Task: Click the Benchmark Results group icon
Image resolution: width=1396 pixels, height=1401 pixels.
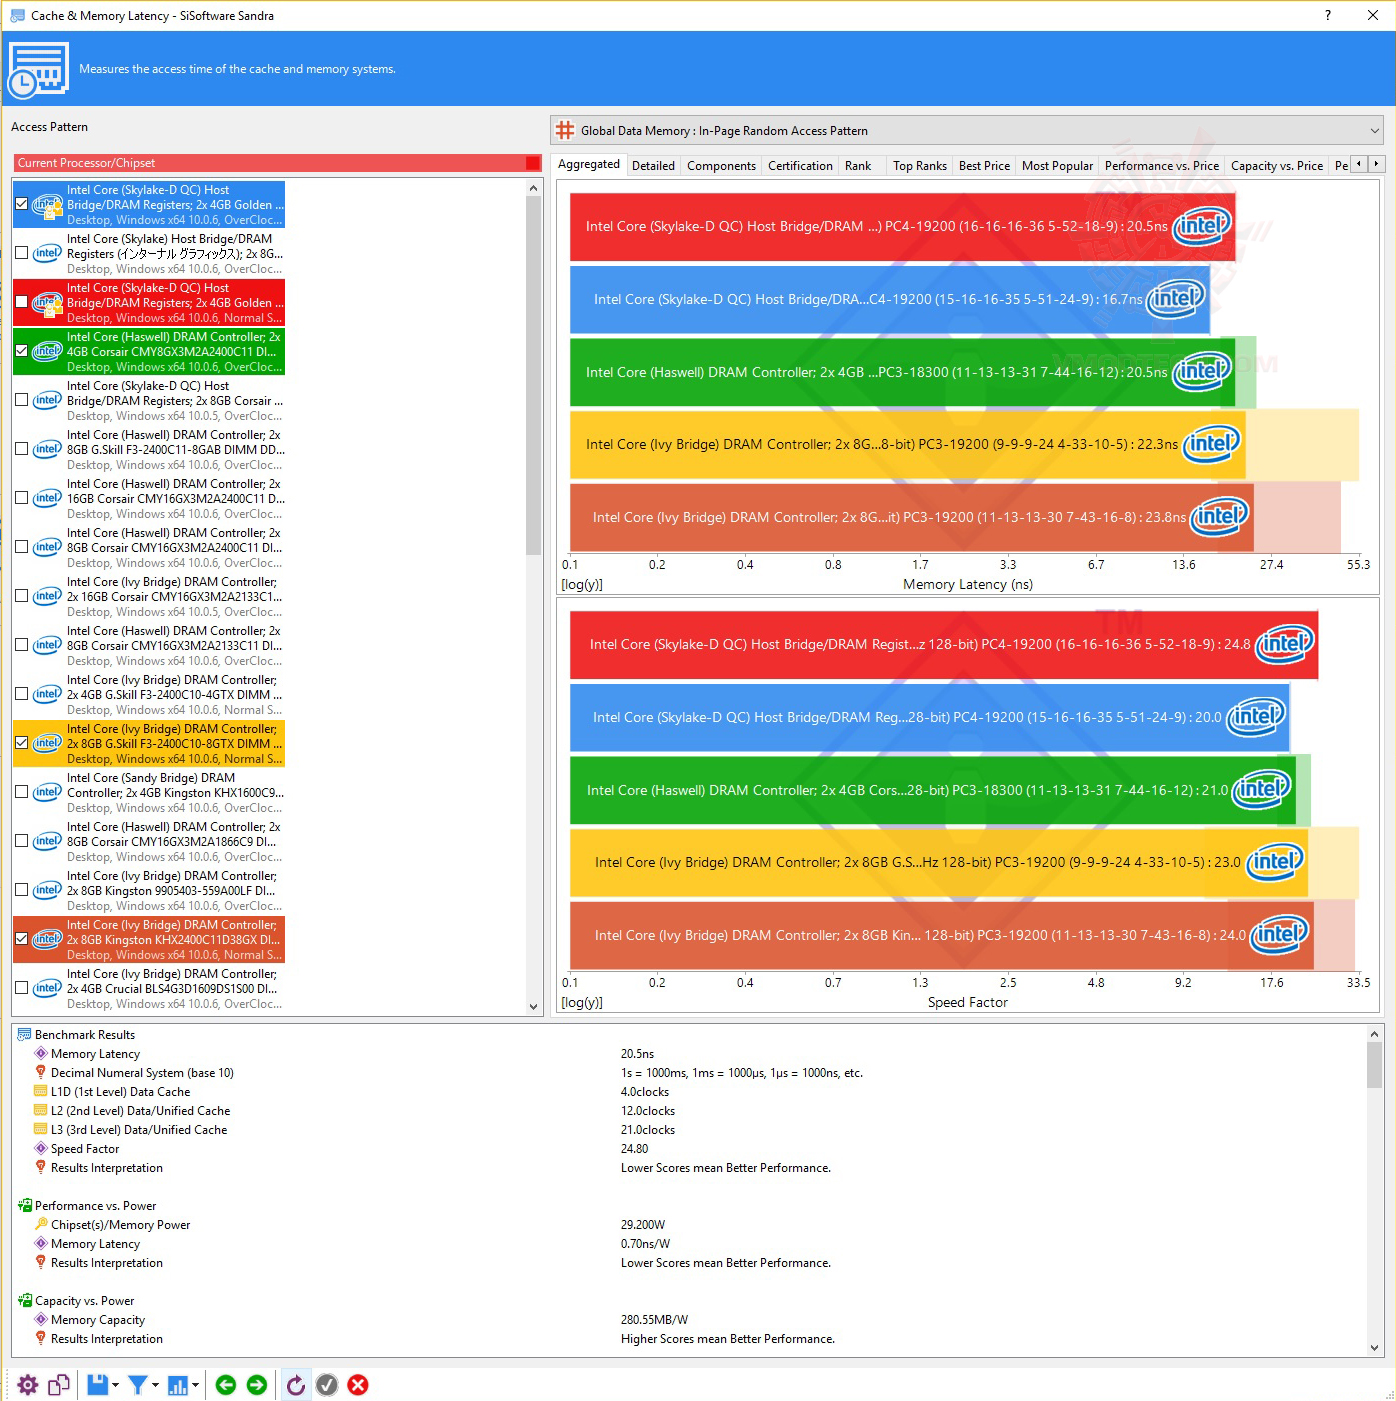Action: click(x=24, y=1034)
